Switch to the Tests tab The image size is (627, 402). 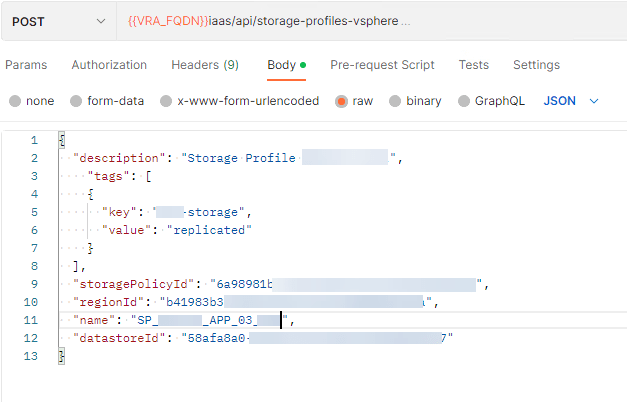pos(474,65)
